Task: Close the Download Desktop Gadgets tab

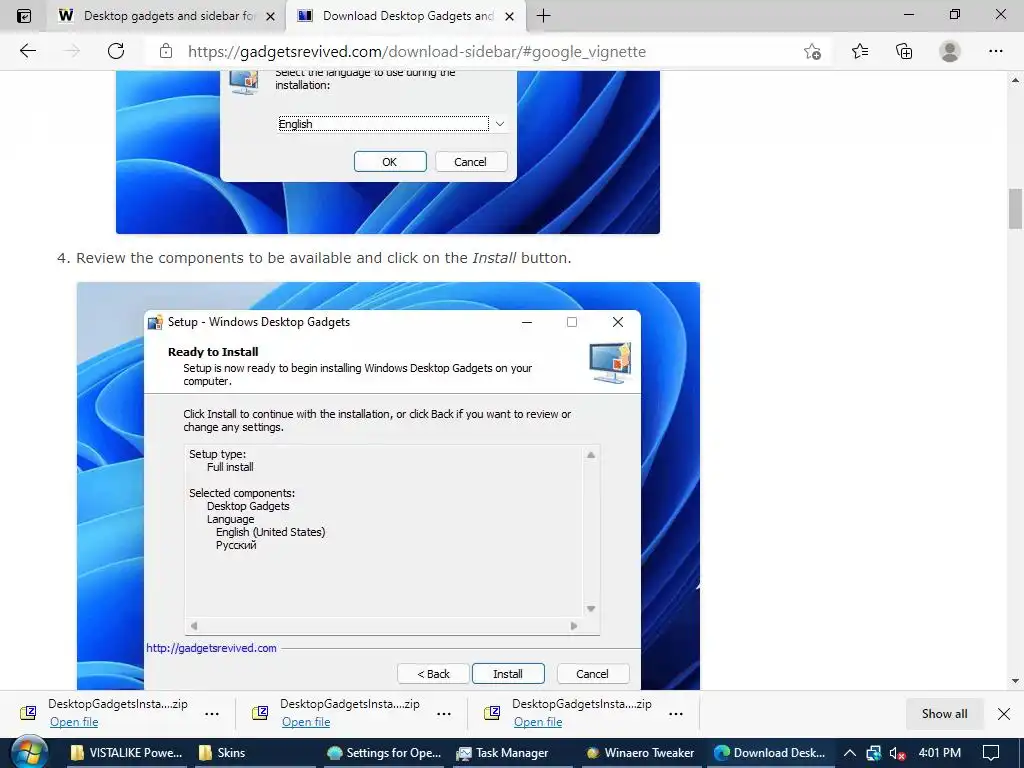Action: 509,16
